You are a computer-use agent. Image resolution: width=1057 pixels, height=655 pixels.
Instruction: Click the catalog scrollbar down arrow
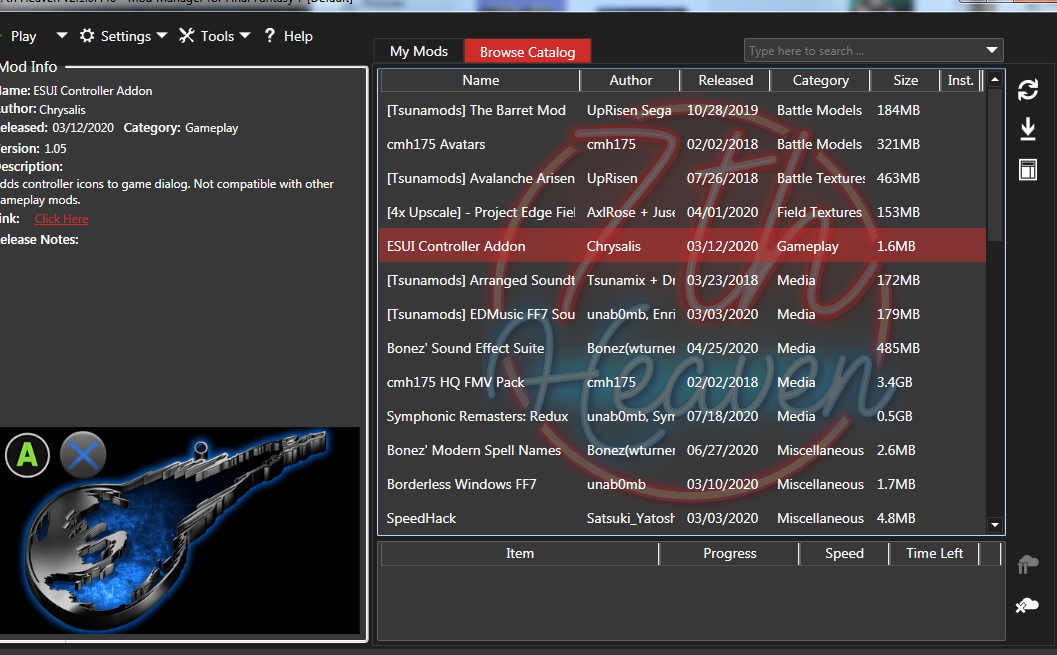point(995,525)
